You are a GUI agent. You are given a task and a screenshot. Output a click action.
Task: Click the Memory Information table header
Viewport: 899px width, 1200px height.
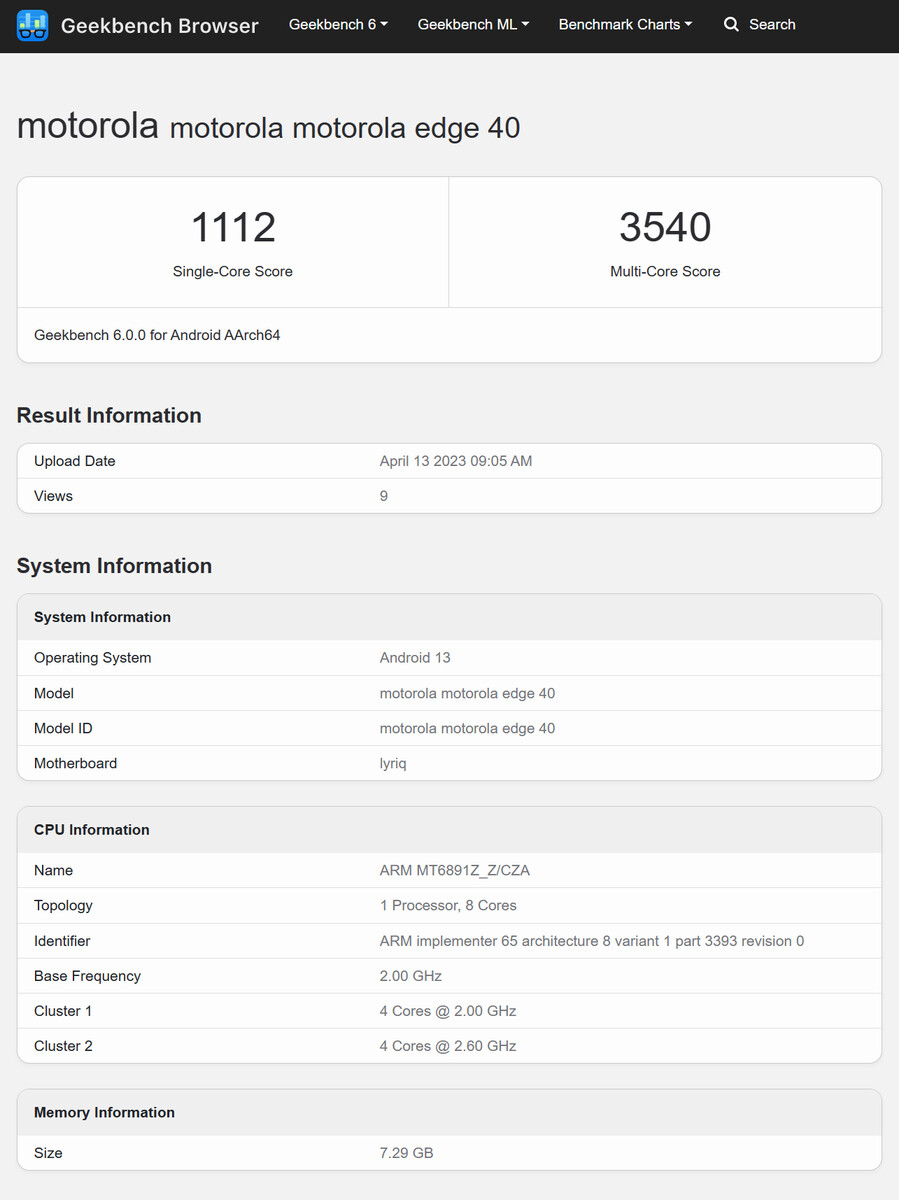[449, 1113]
